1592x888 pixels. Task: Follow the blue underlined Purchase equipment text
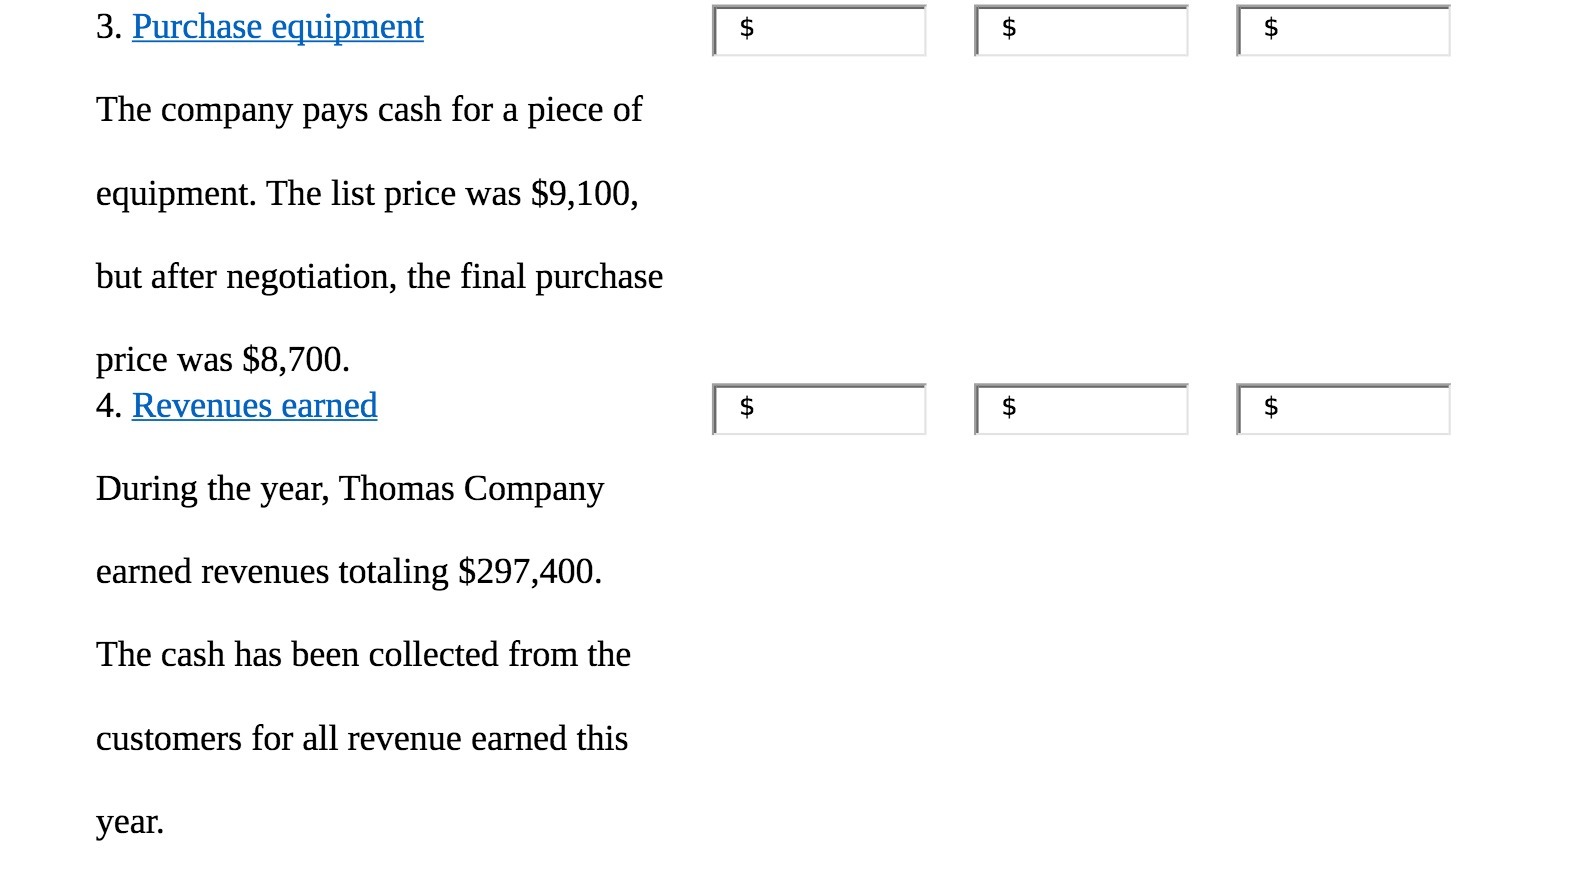click(277, 27)
